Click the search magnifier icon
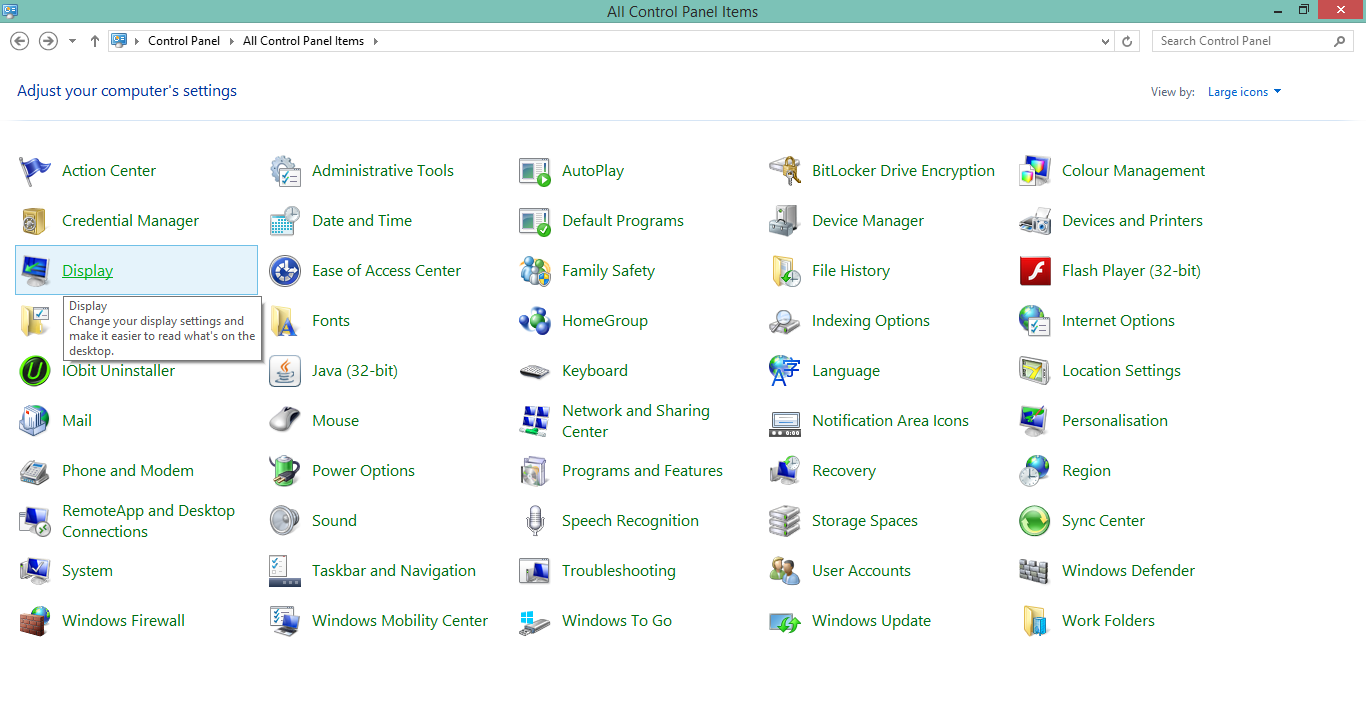The width and height of the screenshot is (1366, 725). pyautogui.click(x=1340, y=41)
